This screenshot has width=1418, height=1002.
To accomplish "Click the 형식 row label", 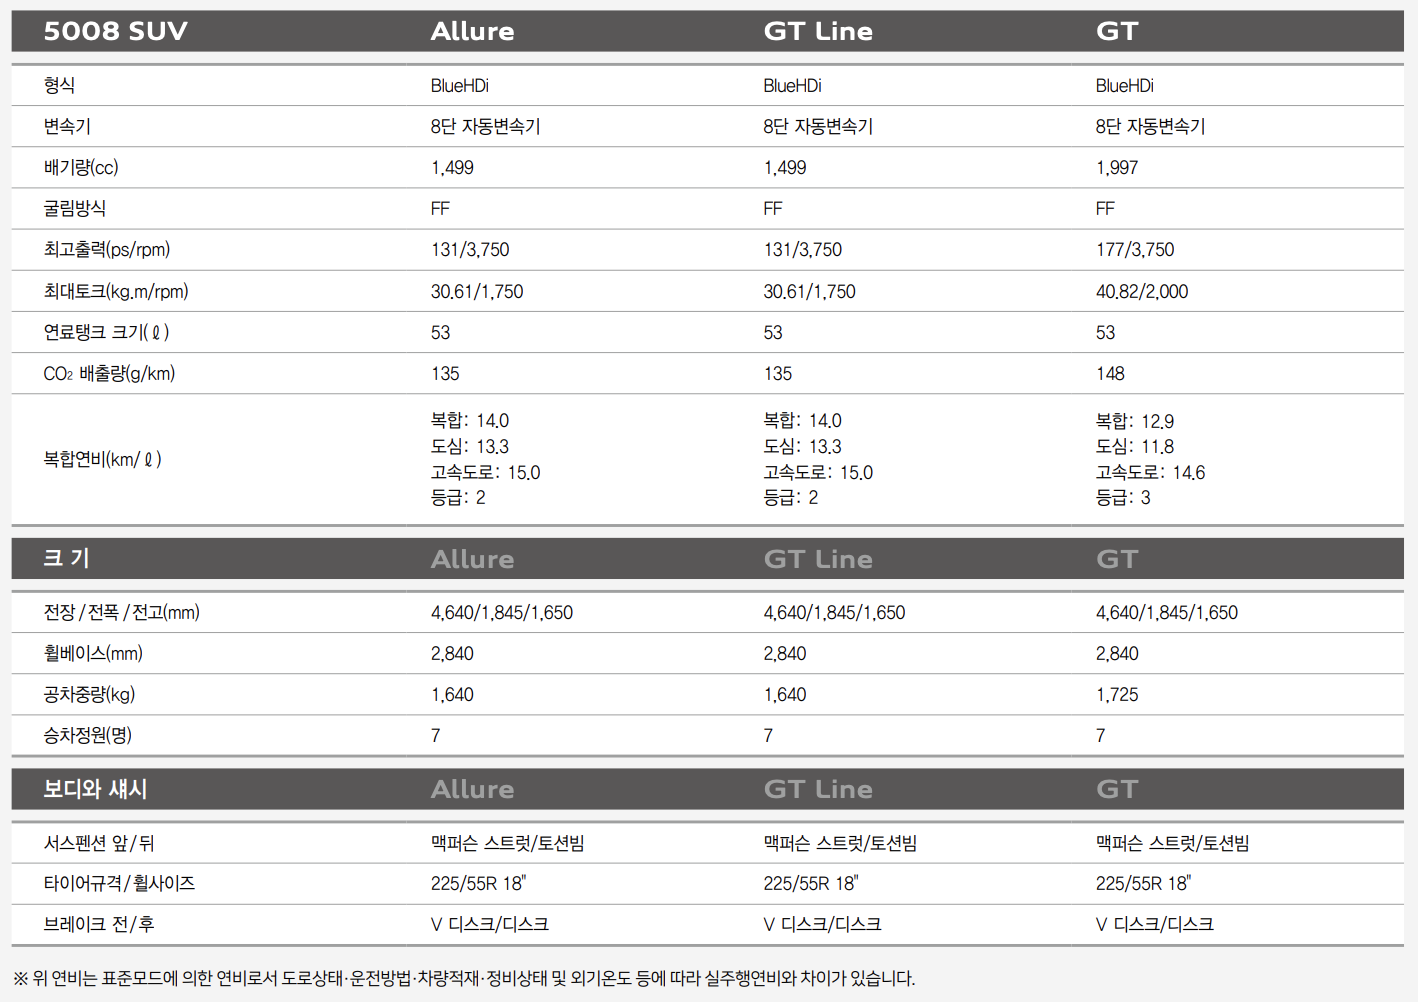I will coord(59,85).
